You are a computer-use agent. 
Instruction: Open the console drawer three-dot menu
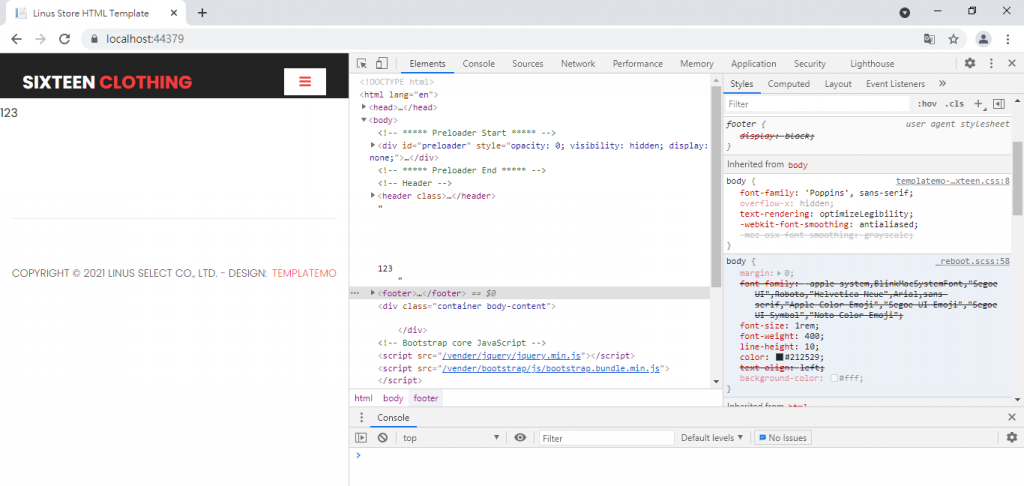tap(361, 417)
